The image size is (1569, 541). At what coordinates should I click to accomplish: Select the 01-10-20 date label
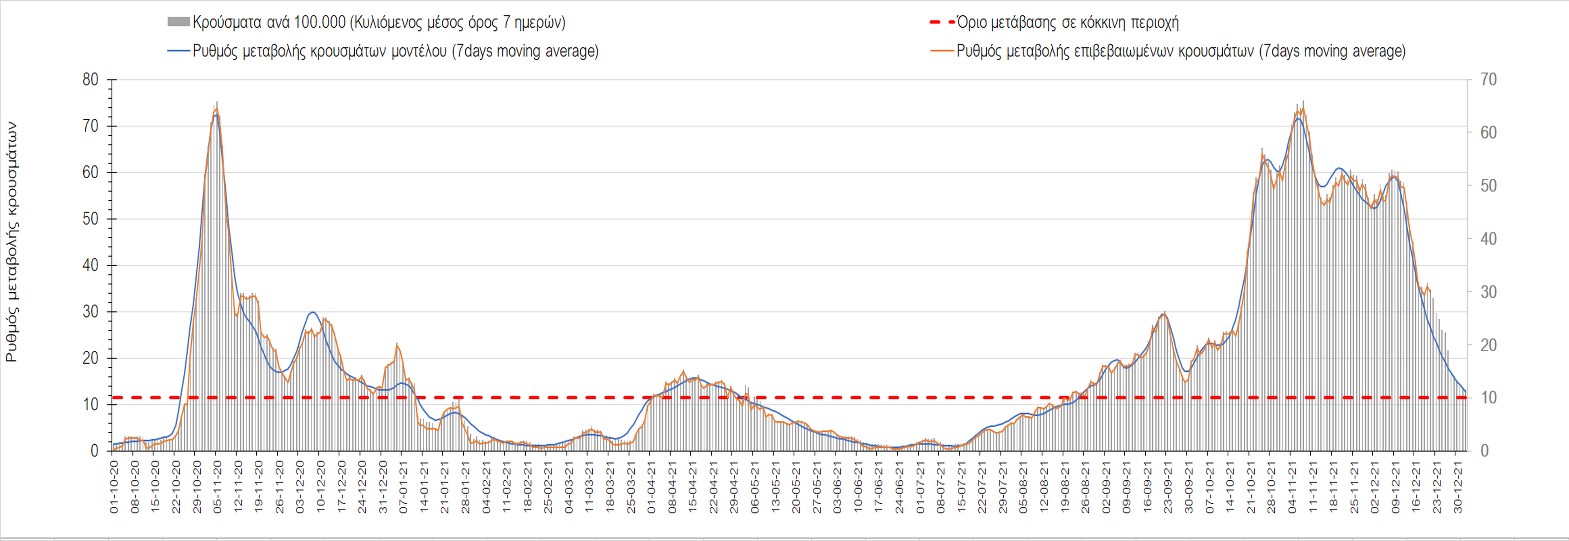114,487
